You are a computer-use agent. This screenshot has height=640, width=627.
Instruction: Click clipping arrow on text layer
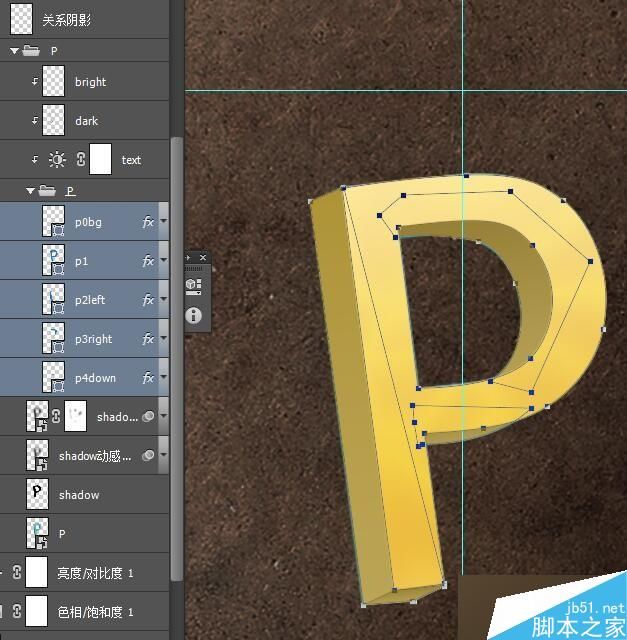[x=35, y=159]
